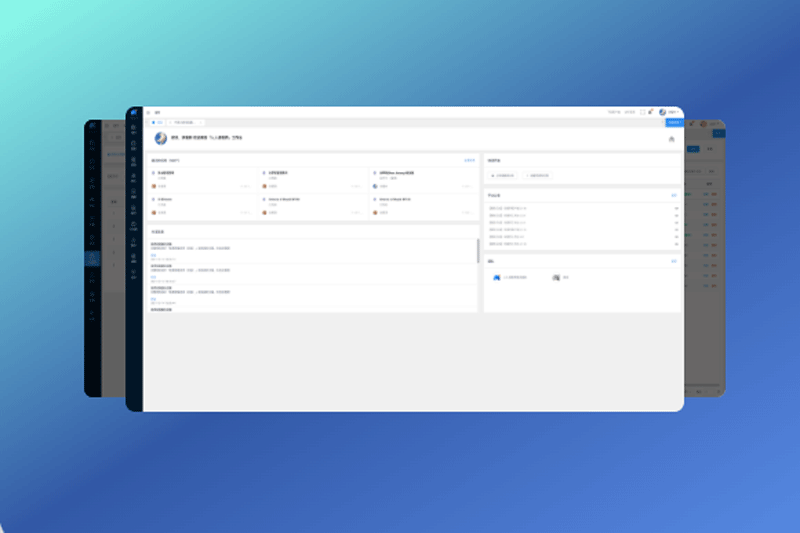Select the first active page tab with blue dot
The height and width of the screenshot is (533, 800).
pyautogui.click(x=157, y=122)
